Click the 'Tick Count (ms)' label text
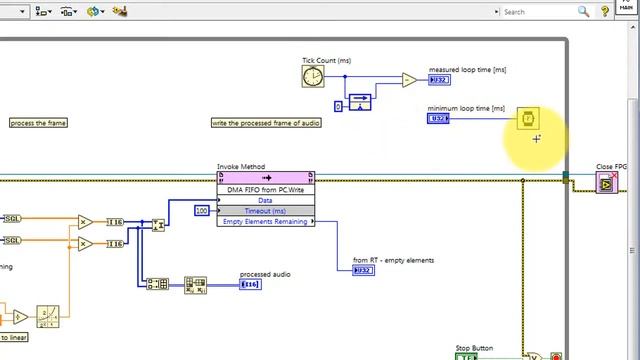The width and height of the screenshot is (640, 360). coord(327,60)
